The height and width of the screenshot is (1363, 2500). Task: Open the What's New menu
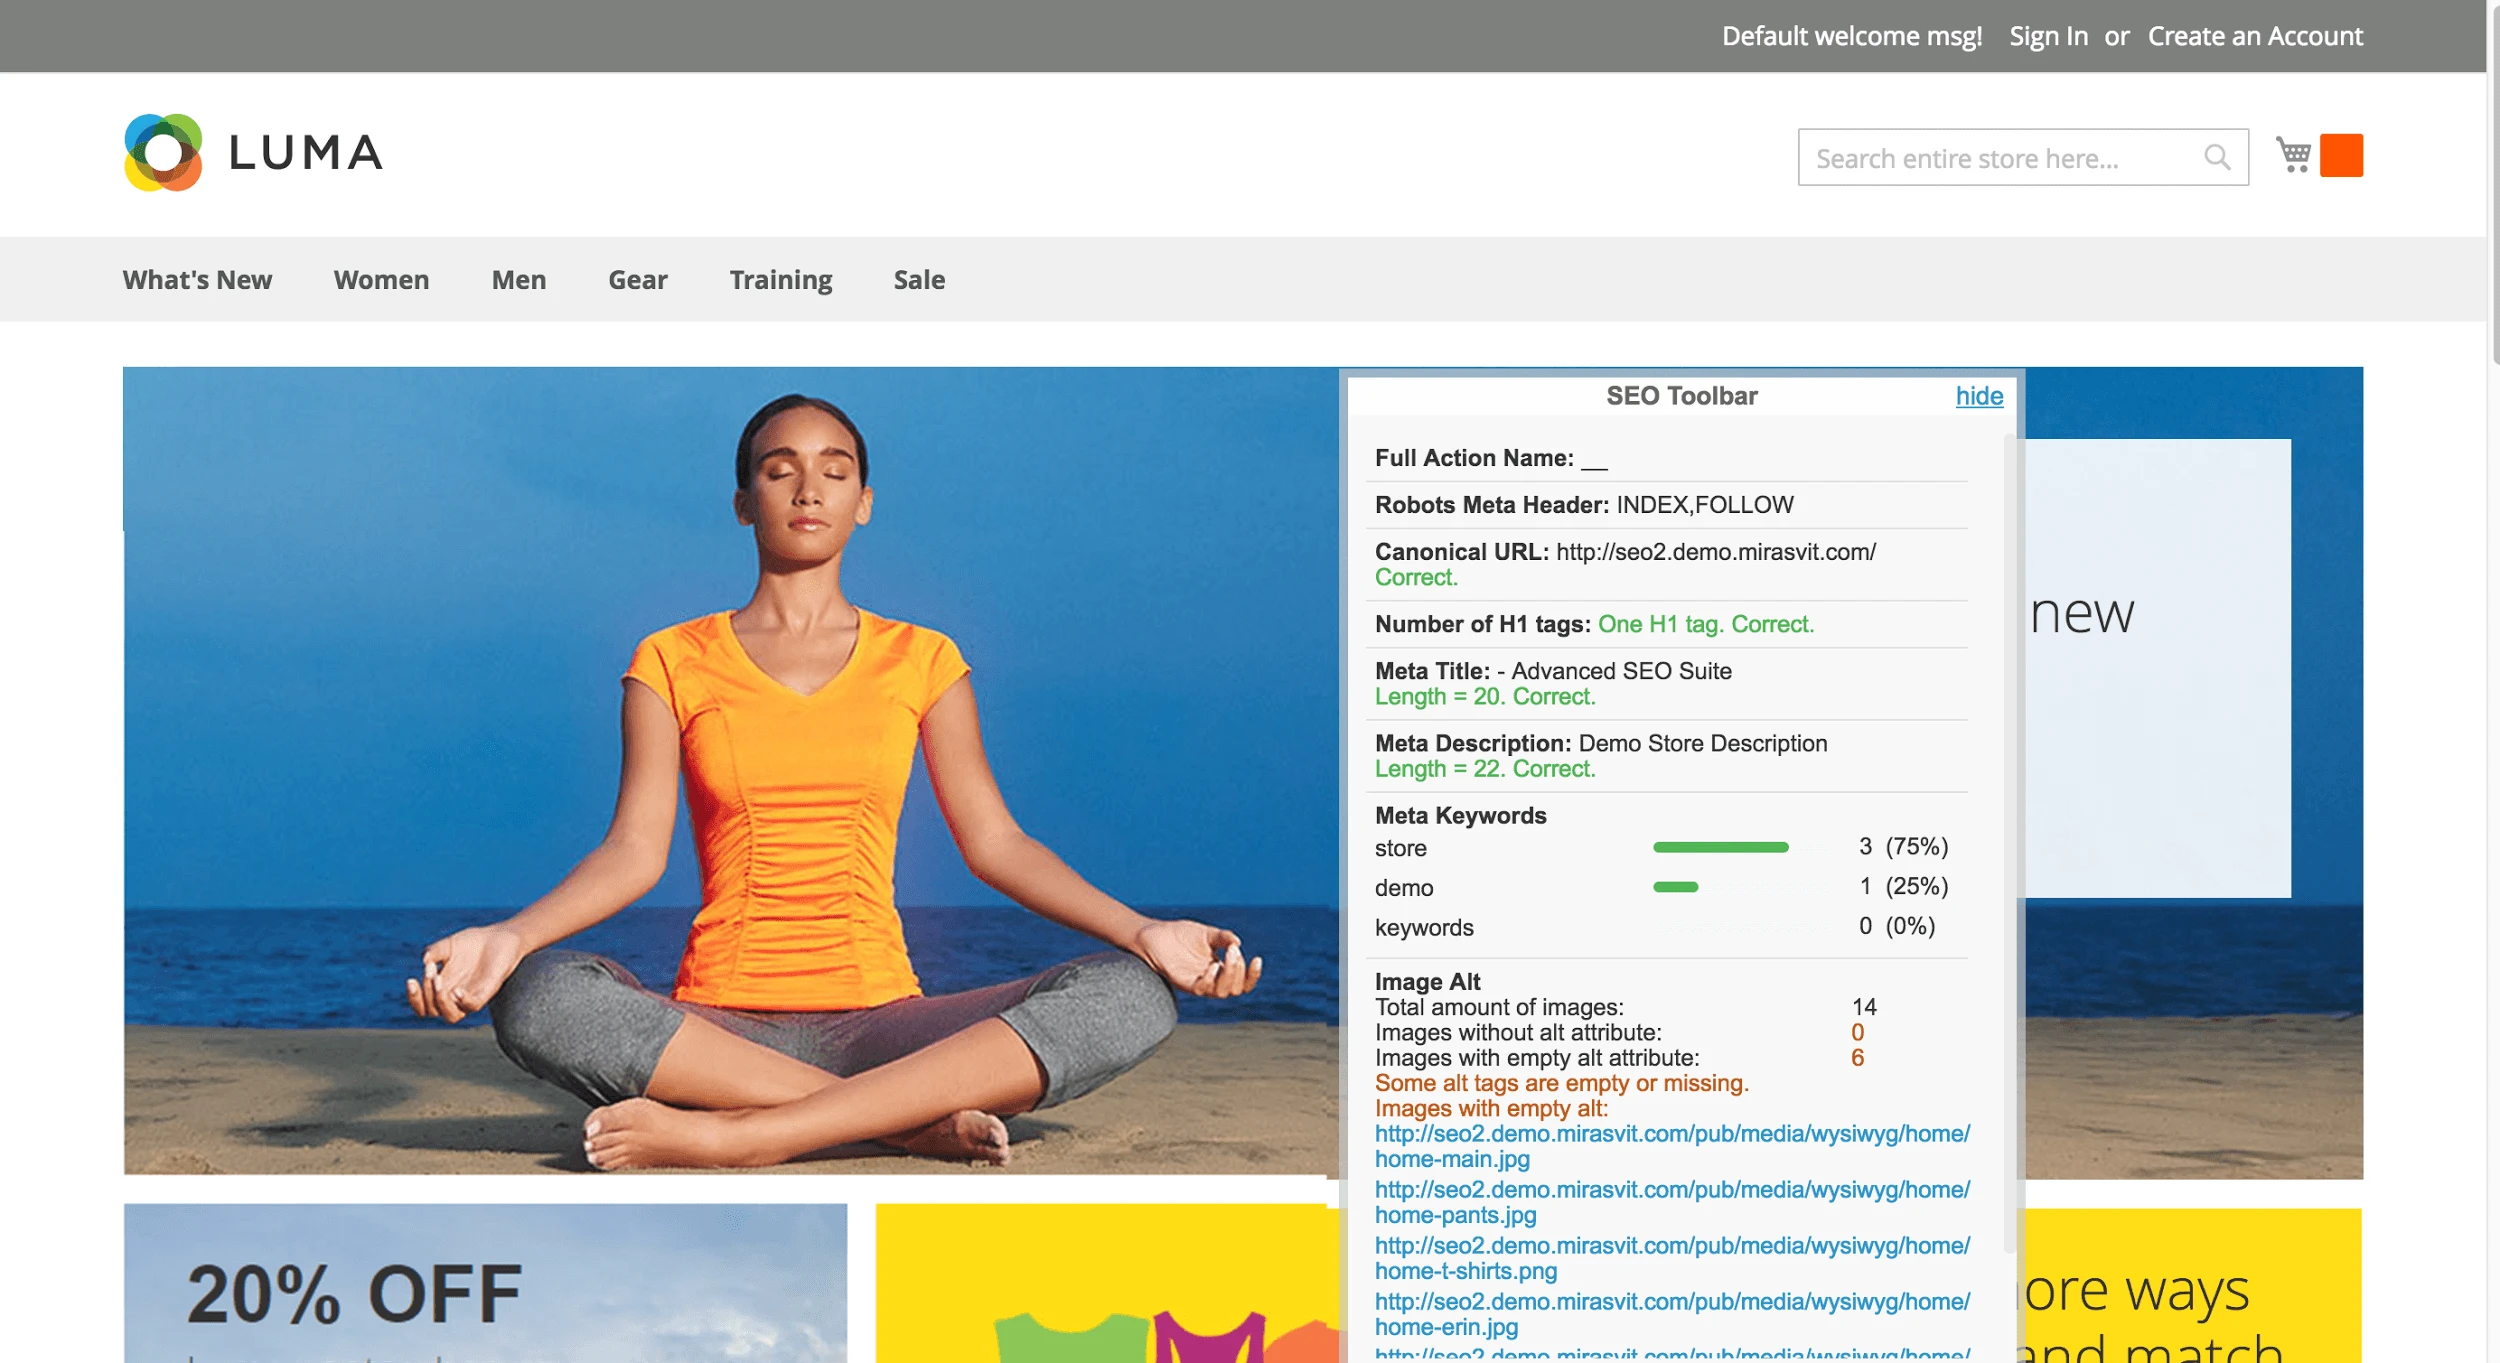[197, 280]
